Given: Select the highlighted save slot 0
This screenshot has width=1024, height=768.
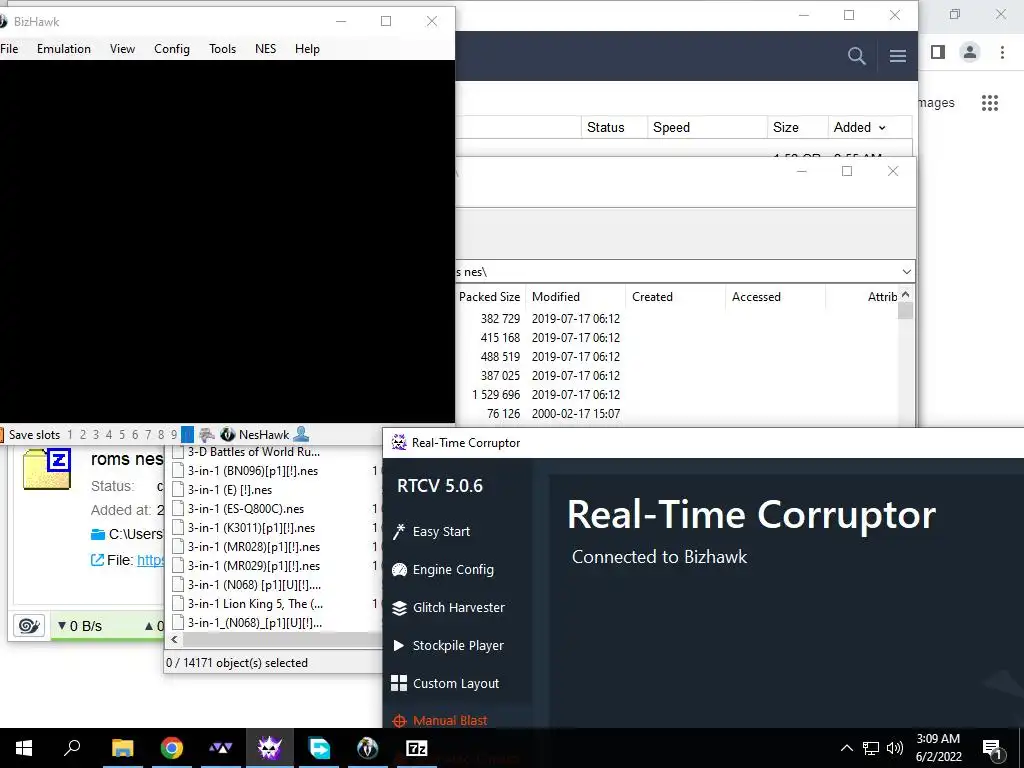Looking at the screenshot, I should (187, 435).
